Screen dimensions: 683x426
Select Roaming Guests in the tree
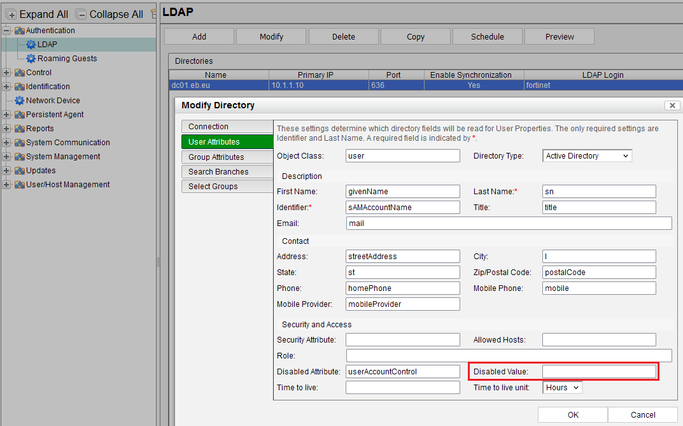pos(67,58)
